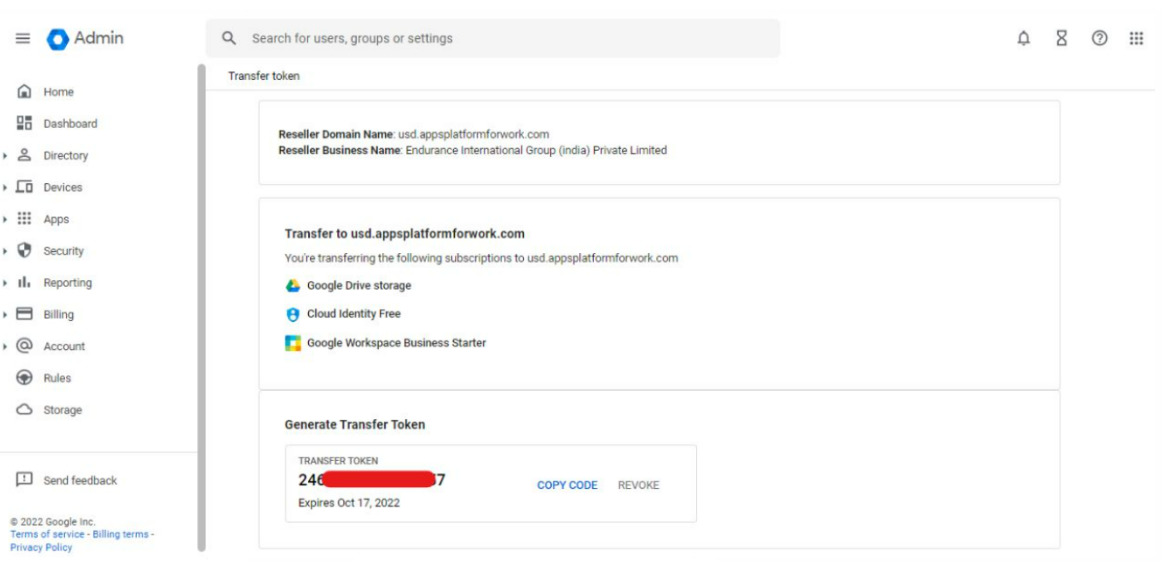Open the main hamburger menu
Image resolution: width=1162 pixels, height=576 pixels.
(23, 39)
